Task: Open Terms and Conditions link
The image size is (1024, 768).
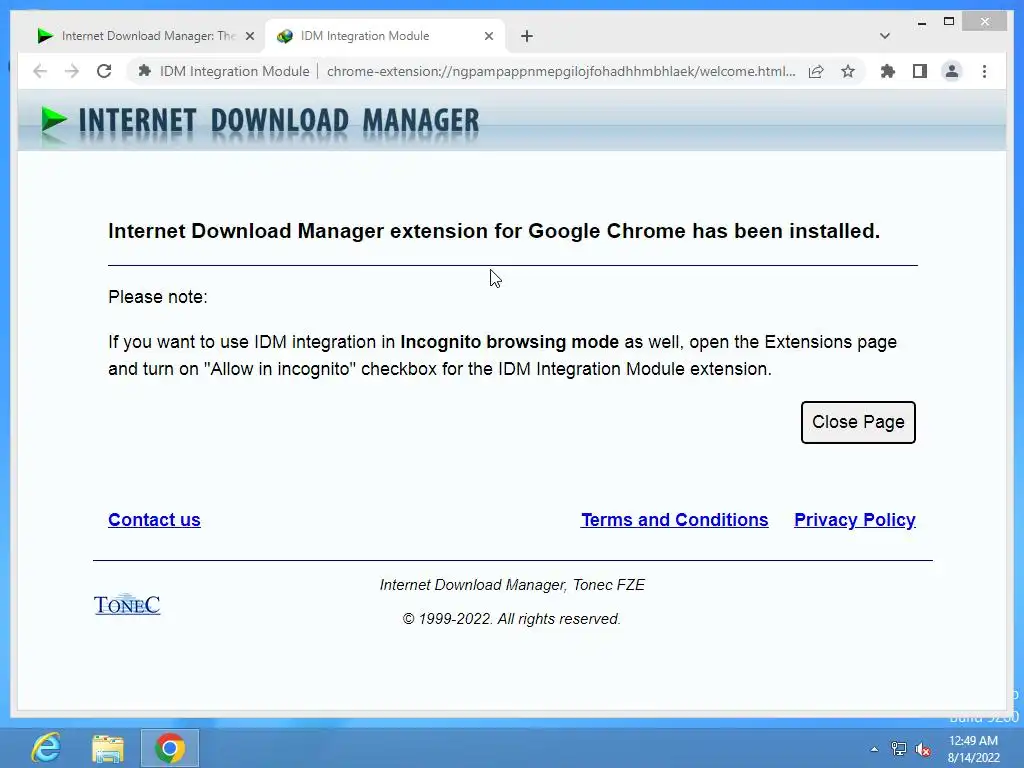Action: click(x=675, y=520)
